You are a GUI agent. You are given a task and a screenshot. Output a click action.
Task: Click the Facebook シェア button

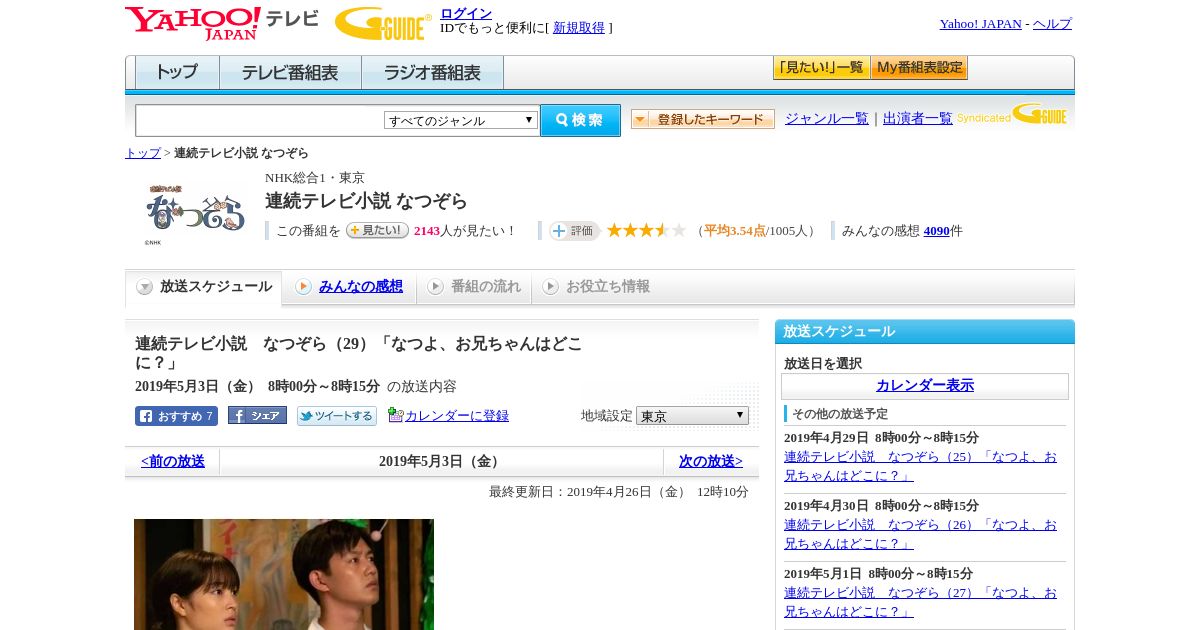click(257, 415)
